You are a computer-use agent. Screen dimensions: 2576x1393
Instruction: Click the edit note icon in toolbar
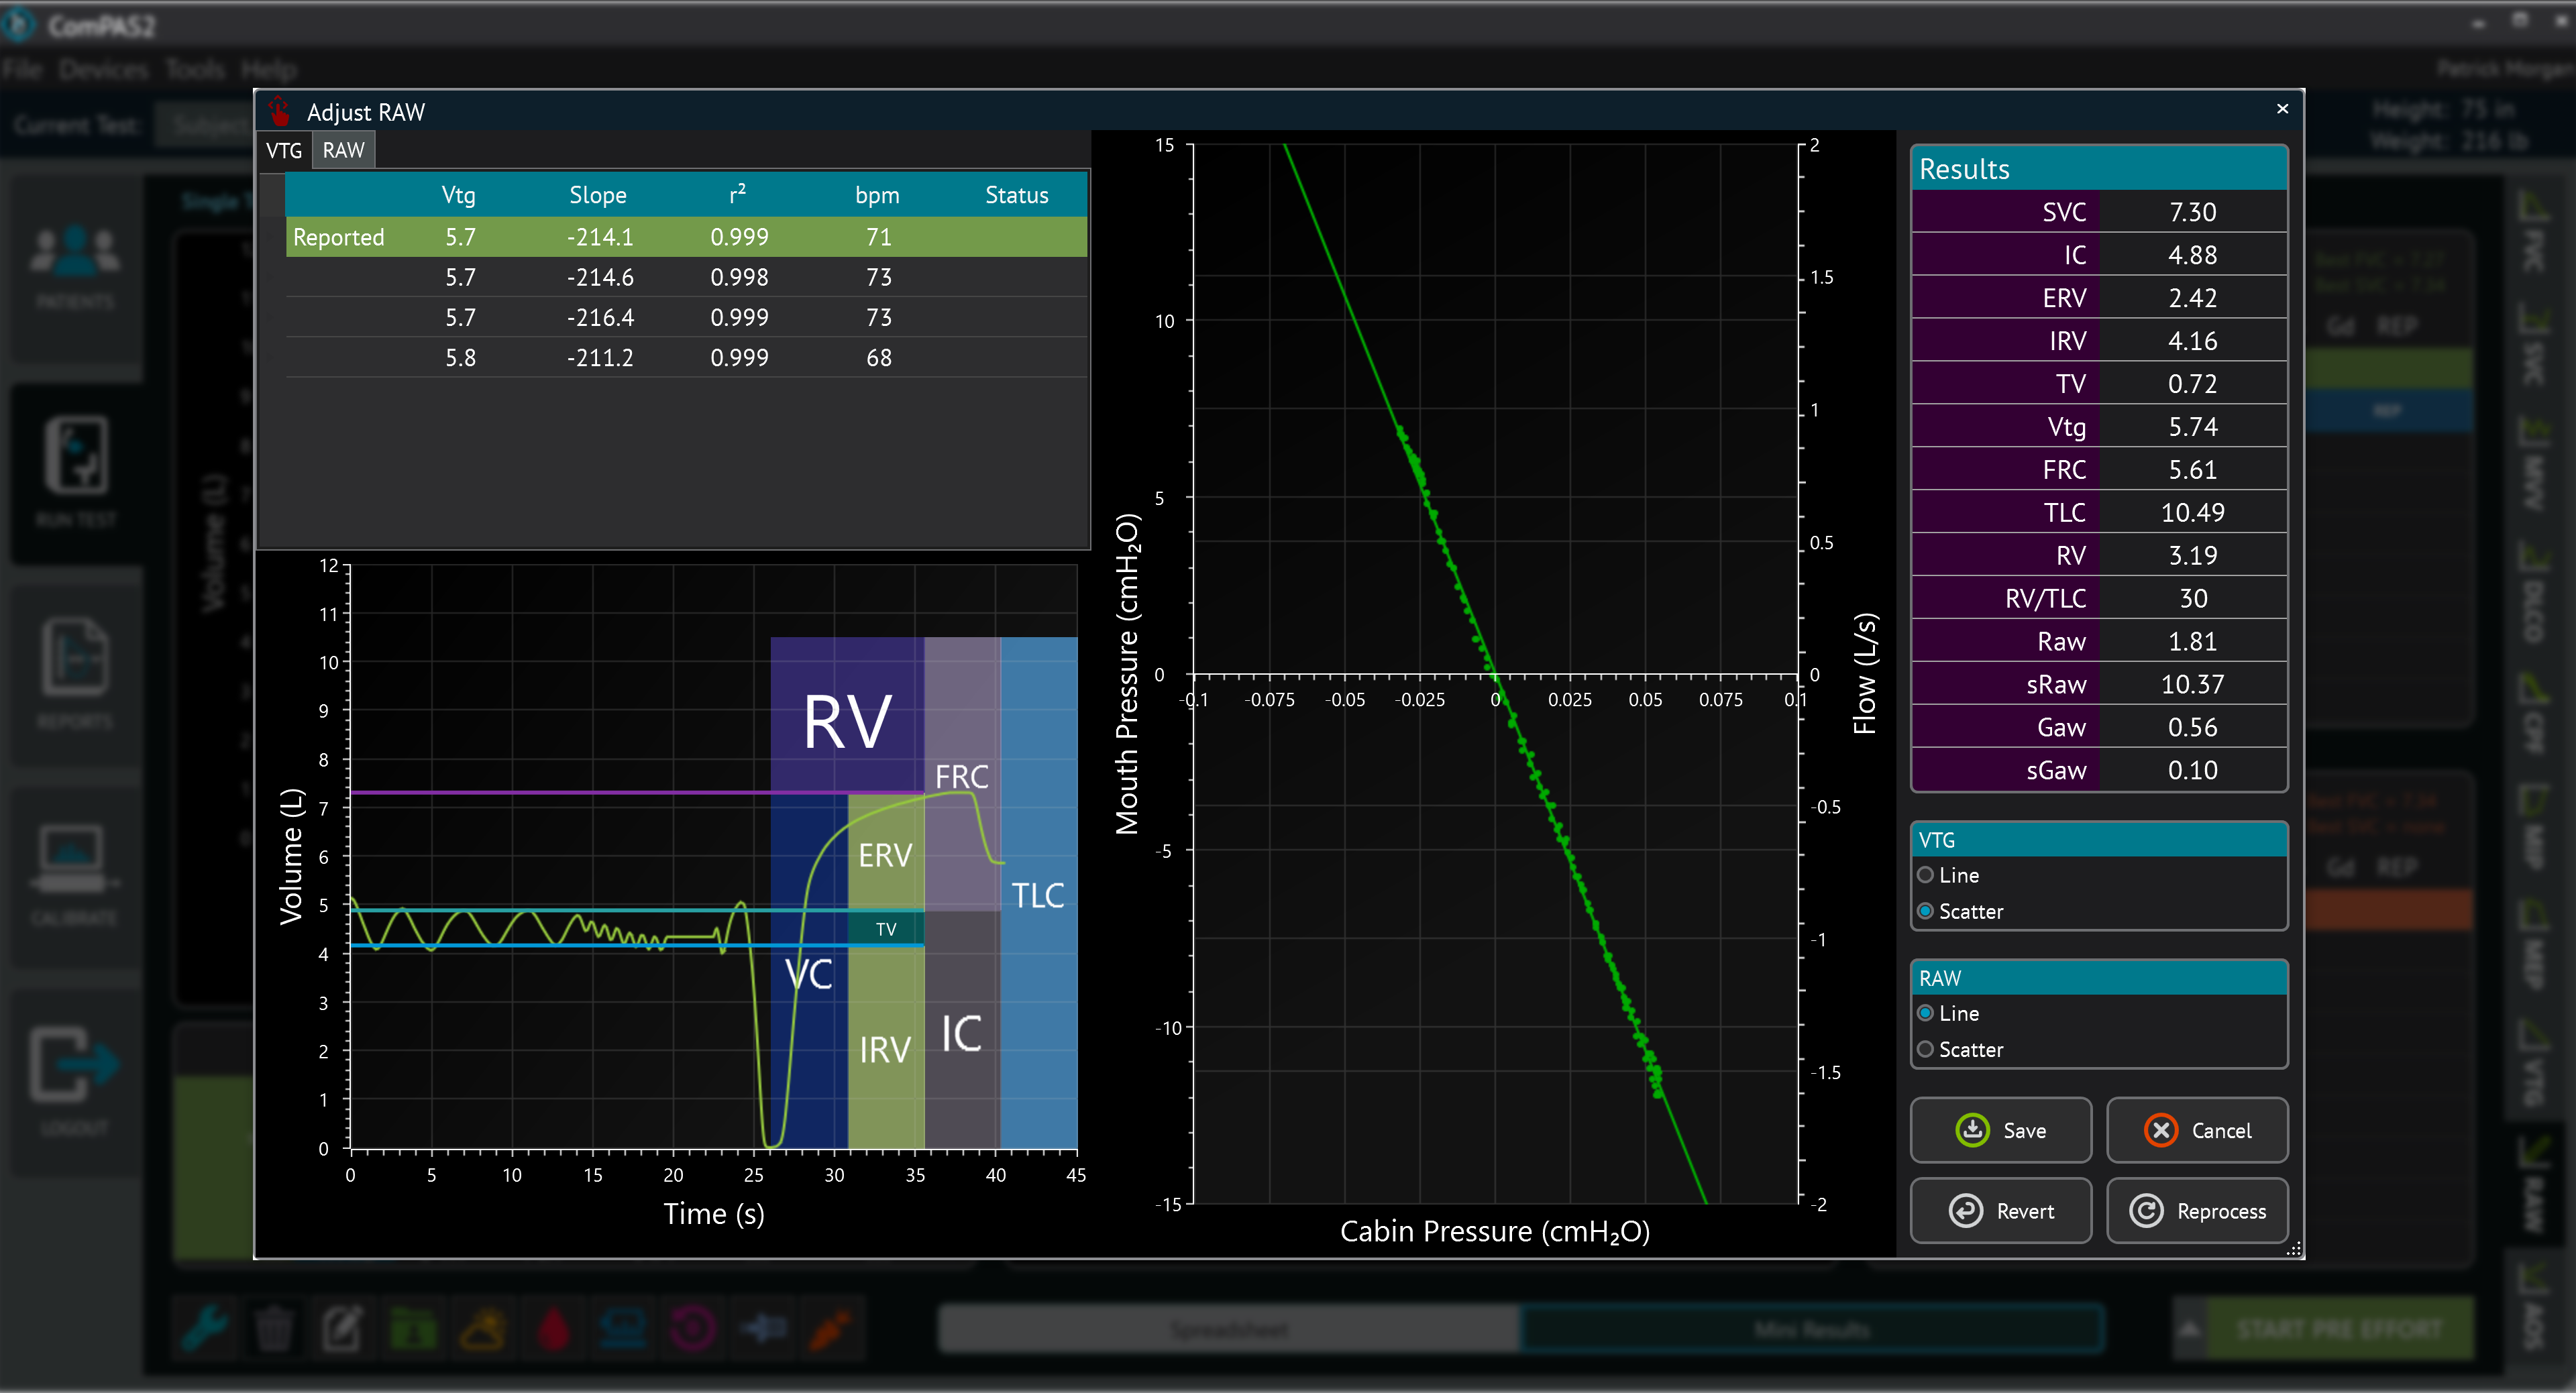342,1329
